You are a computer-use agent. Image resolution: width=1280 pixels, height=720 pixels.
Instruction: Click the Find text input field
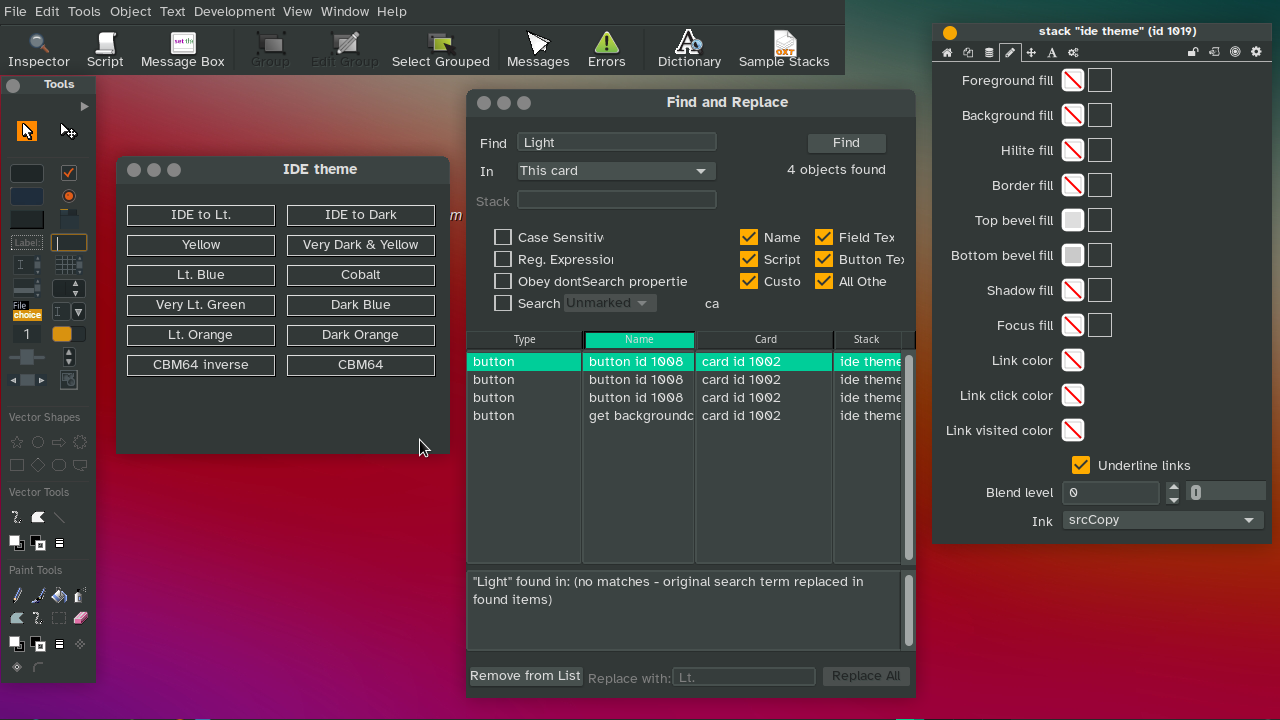(x=617, y=142)
